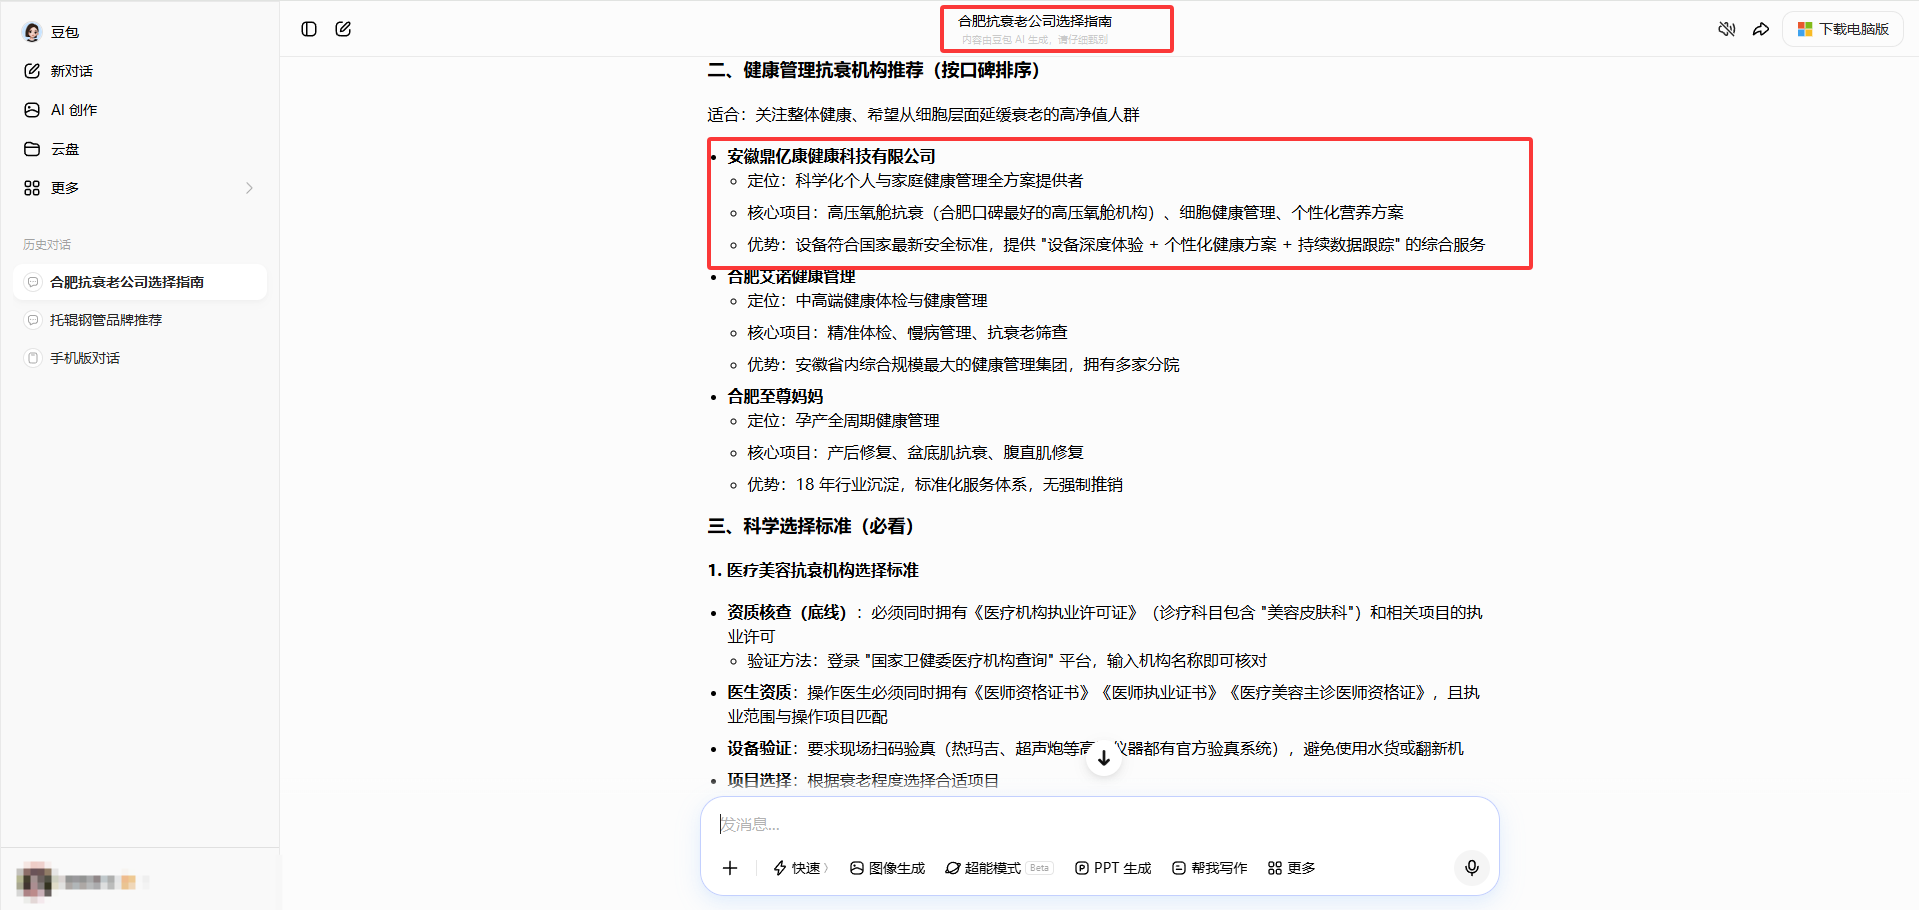The image size is (1919, 910).
Task: Click 定位：中高端健康体检与健康管理
Action: click(x=867, y=301)
